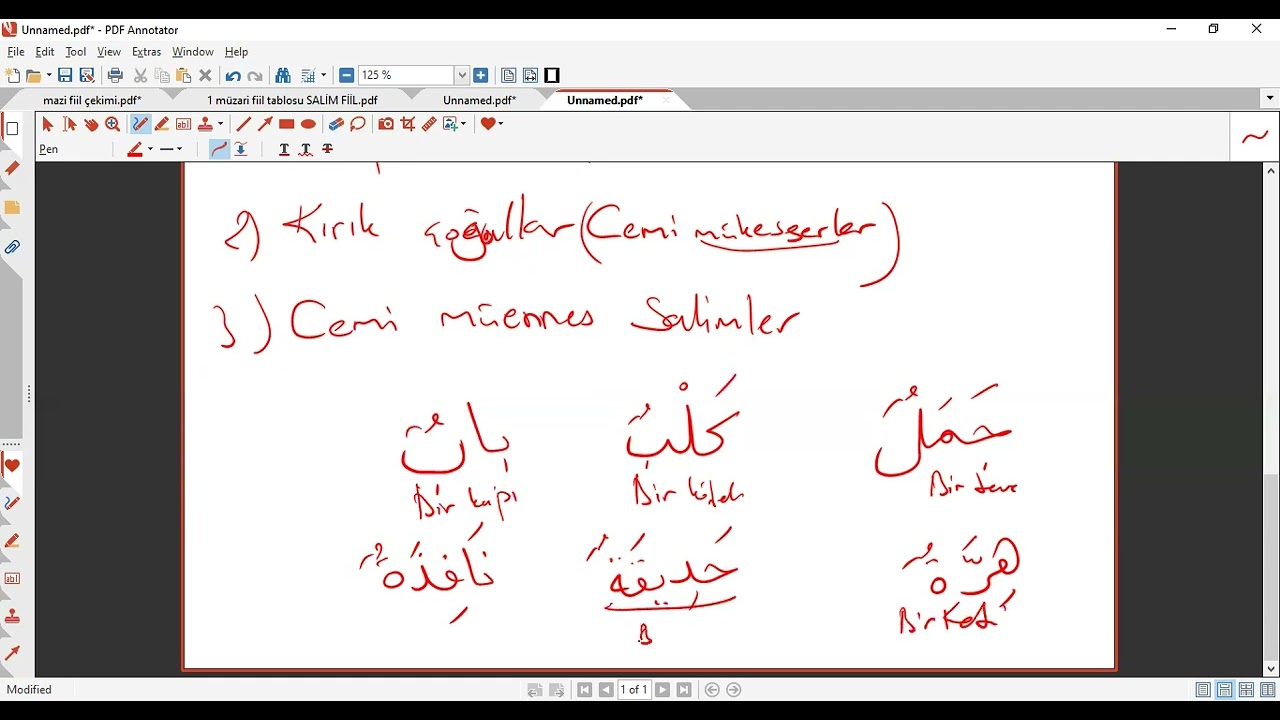
Task: Select the Favorites heart in left toolbox
Action: pos(12,465)
